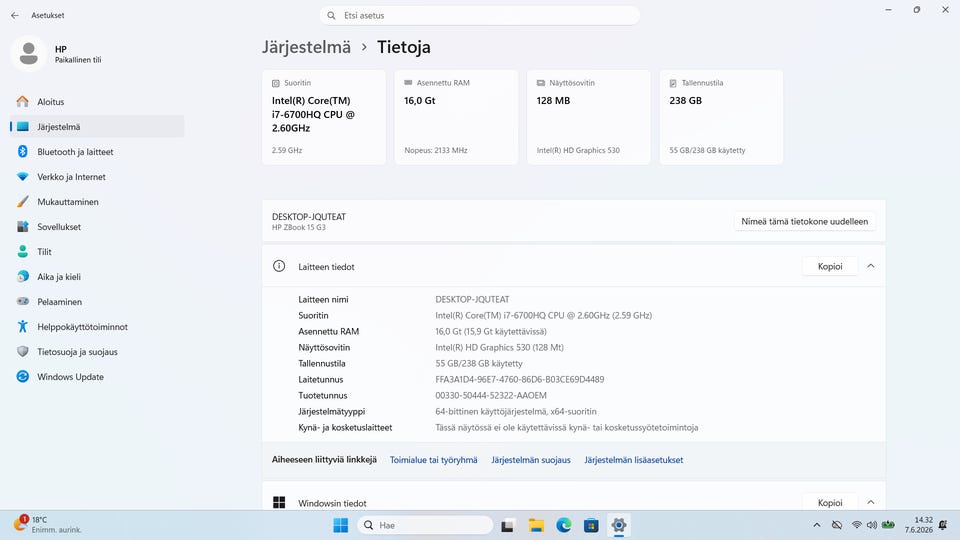Open the Windows Start menu

341,525
